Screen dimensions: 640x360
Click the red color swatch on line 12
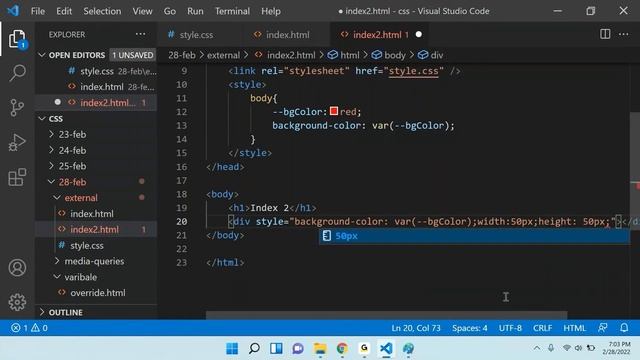click(x=334, y=111)
